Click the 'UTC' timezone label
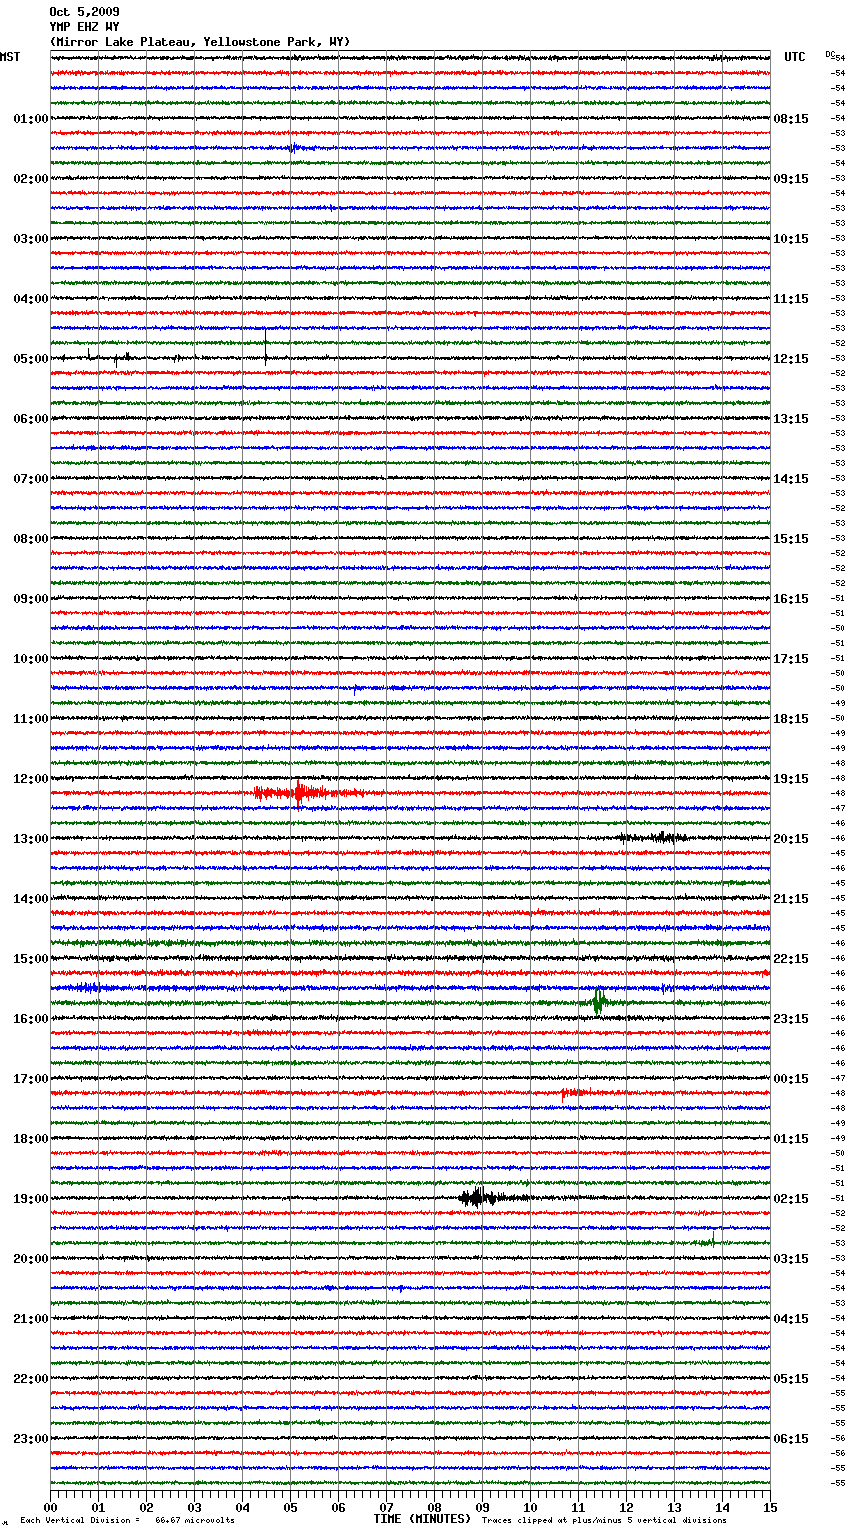The height and width of the screenshot is (1534, 850). (794, 57)
